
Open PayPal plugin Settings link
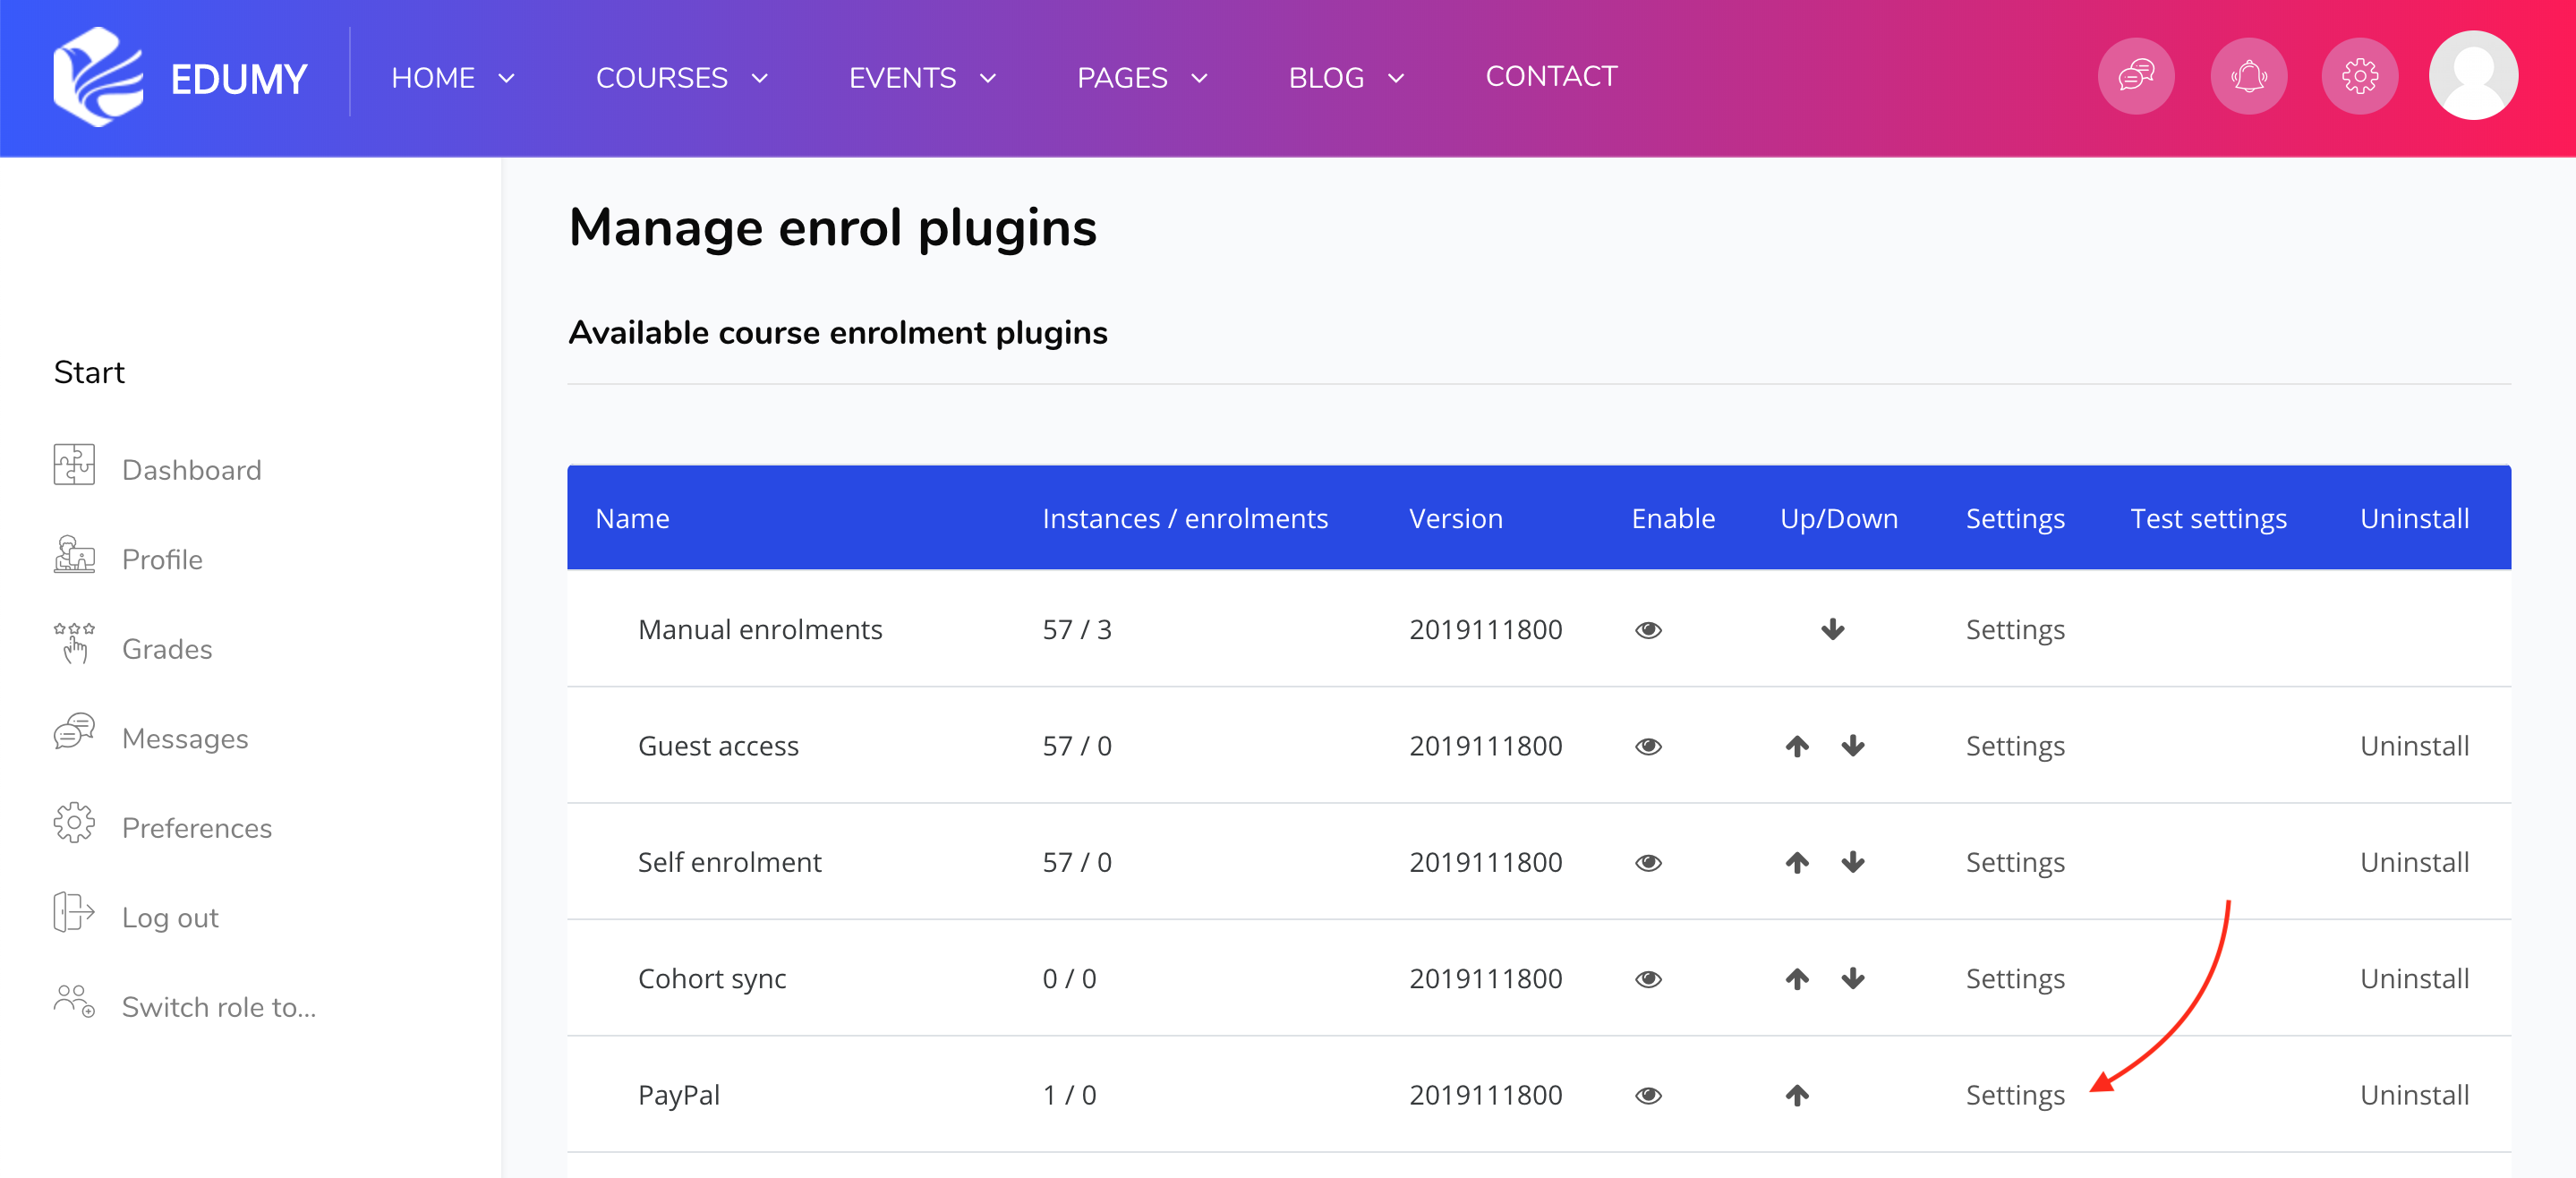pos(2015,1095)
